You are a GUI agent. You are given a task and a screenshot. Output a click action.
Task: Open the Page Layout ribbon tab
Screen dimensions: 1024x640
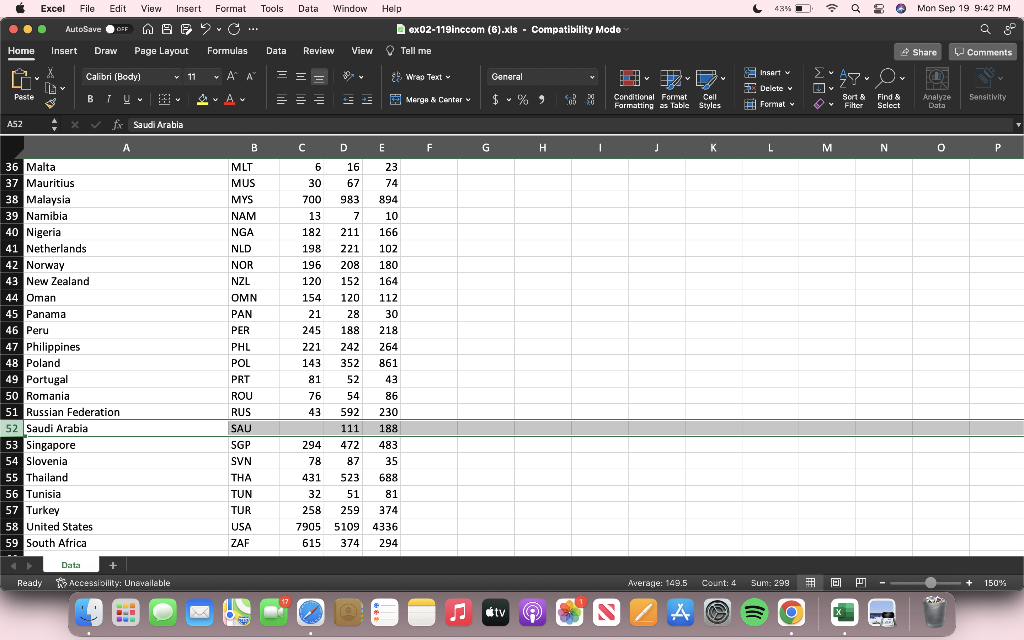click(x=161, y=51)
